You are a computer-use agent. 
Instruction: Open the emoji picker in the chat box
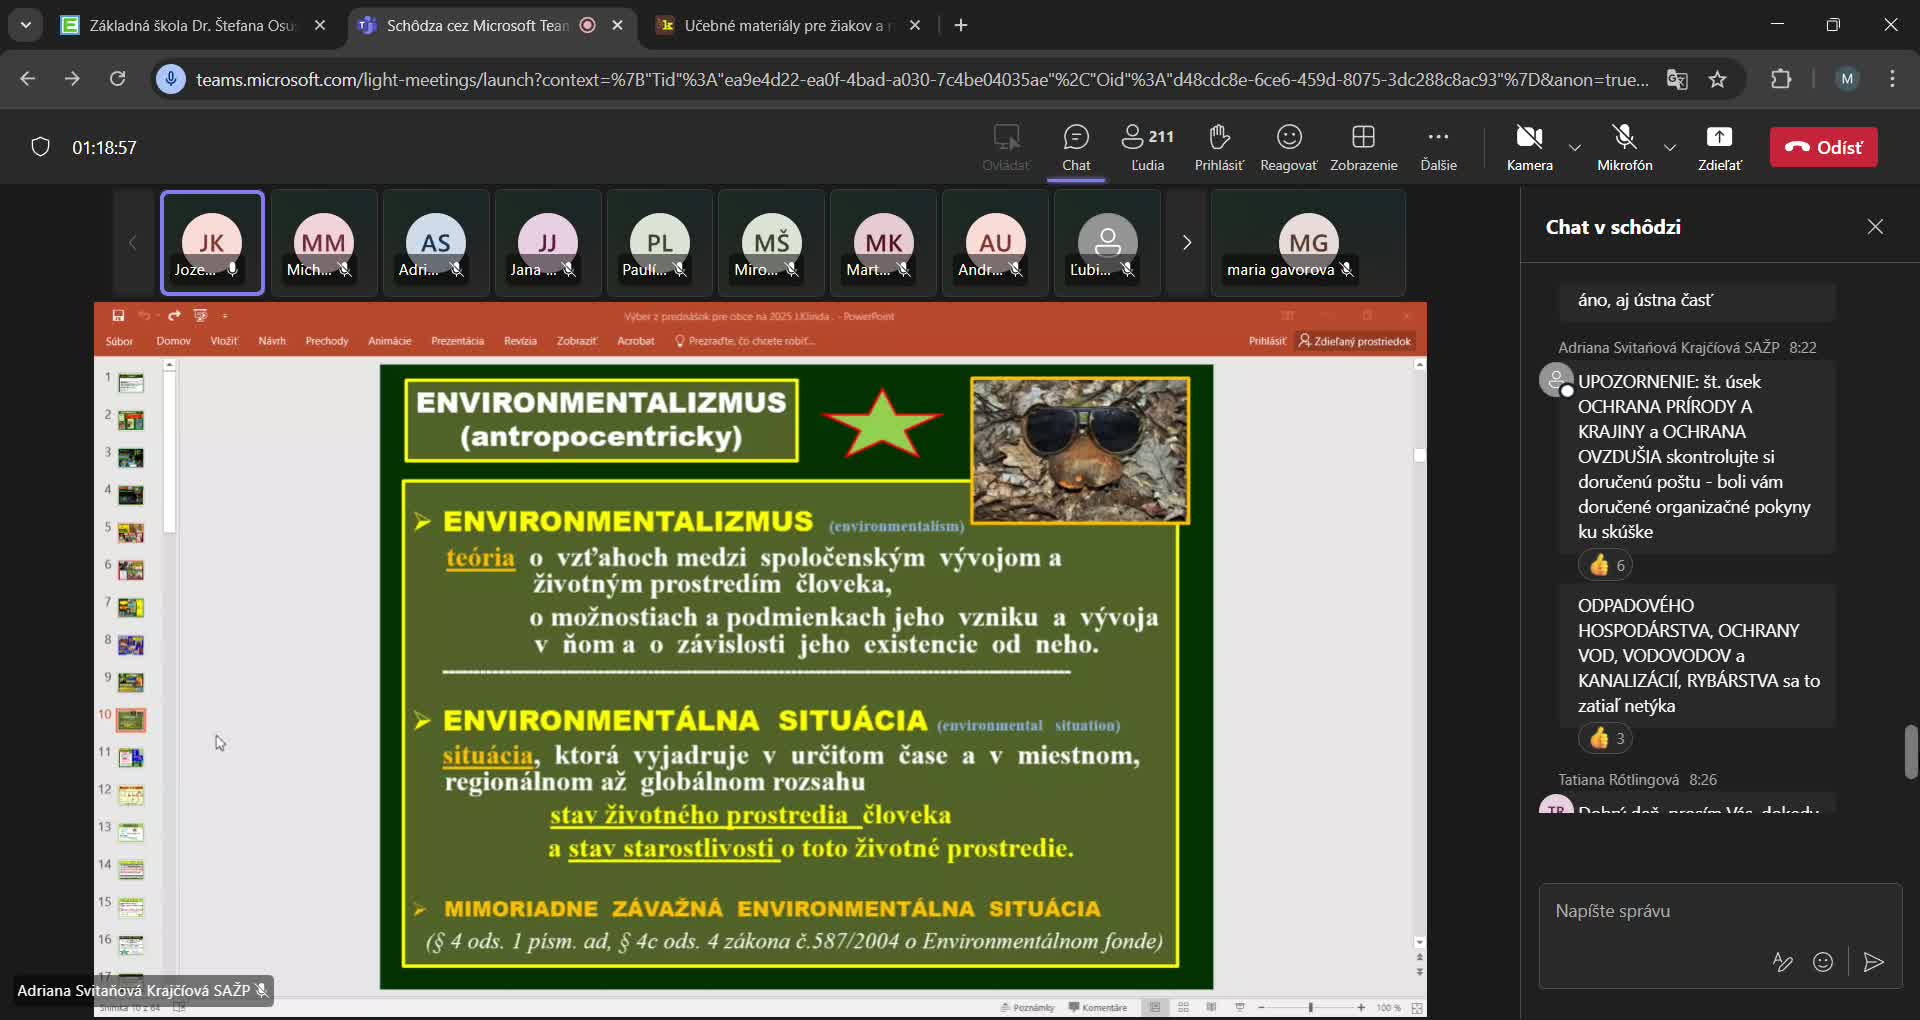pyautogui.click(x=1824, y=962)
